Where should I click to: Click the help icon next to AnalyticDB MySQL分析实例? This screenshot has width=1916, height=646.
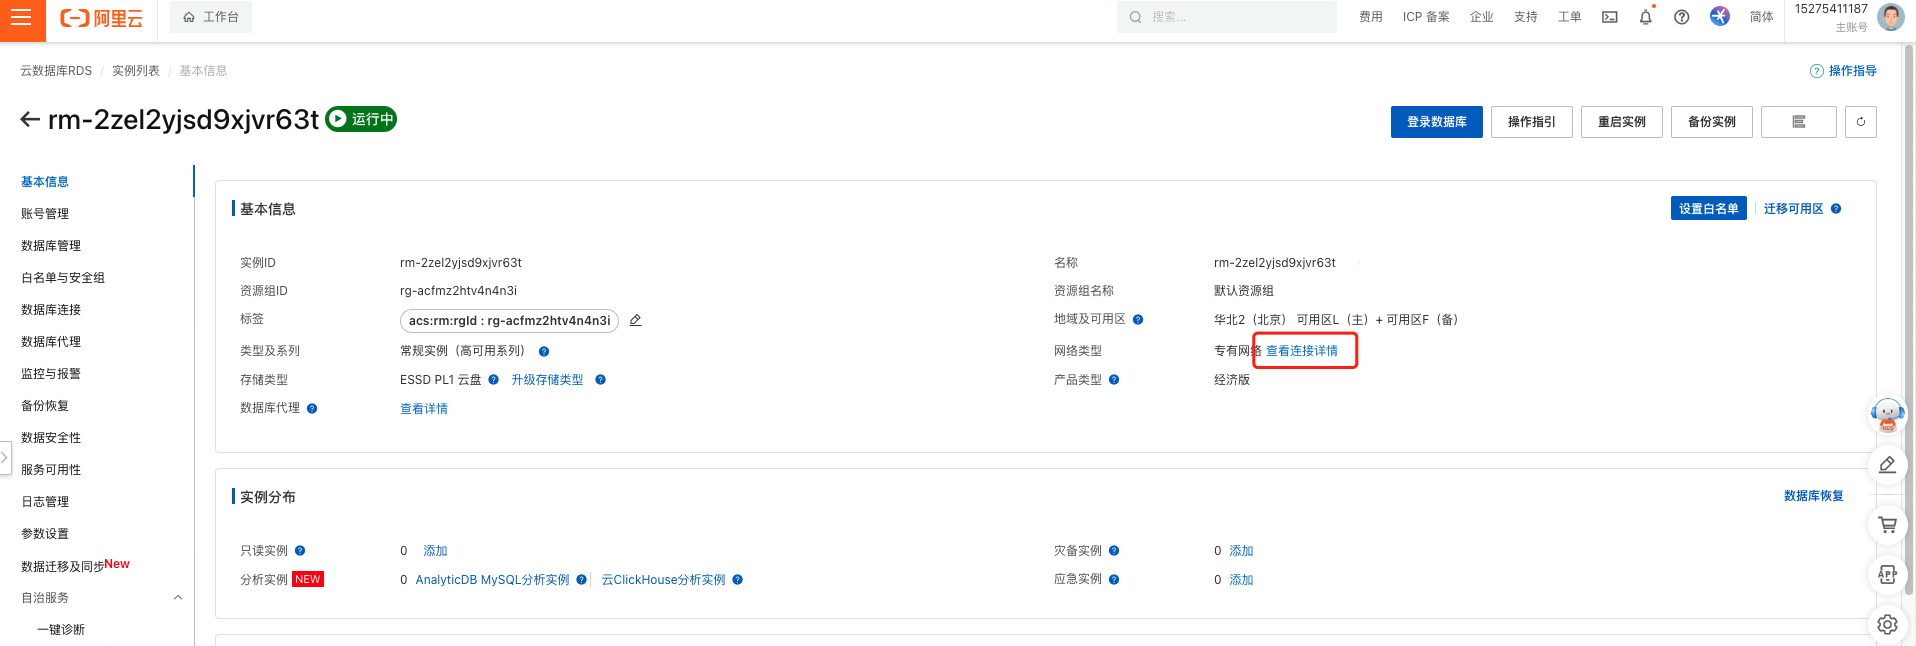(581, 580)
